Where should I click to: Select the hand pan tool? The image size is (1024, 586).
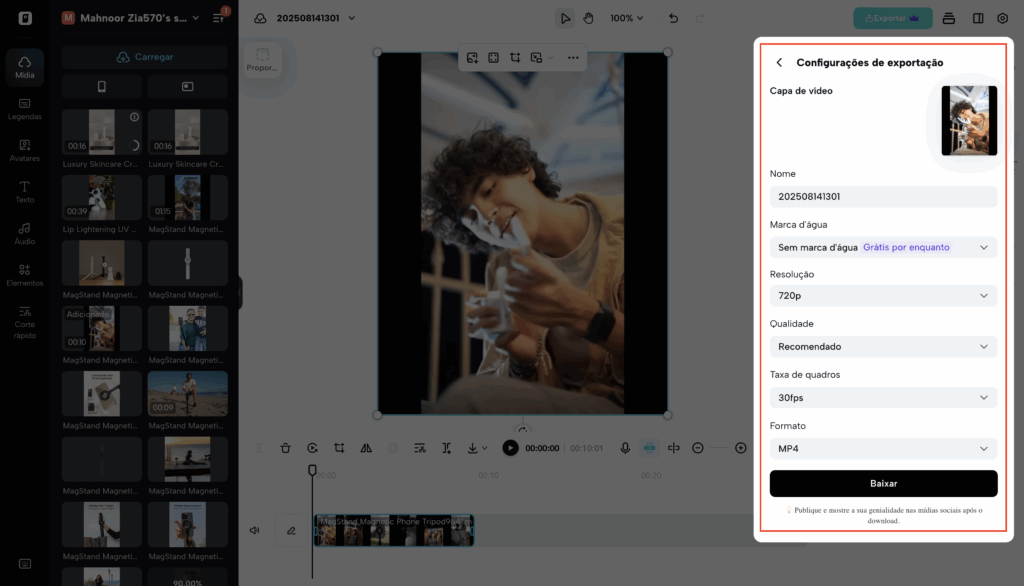click(589, 18)
